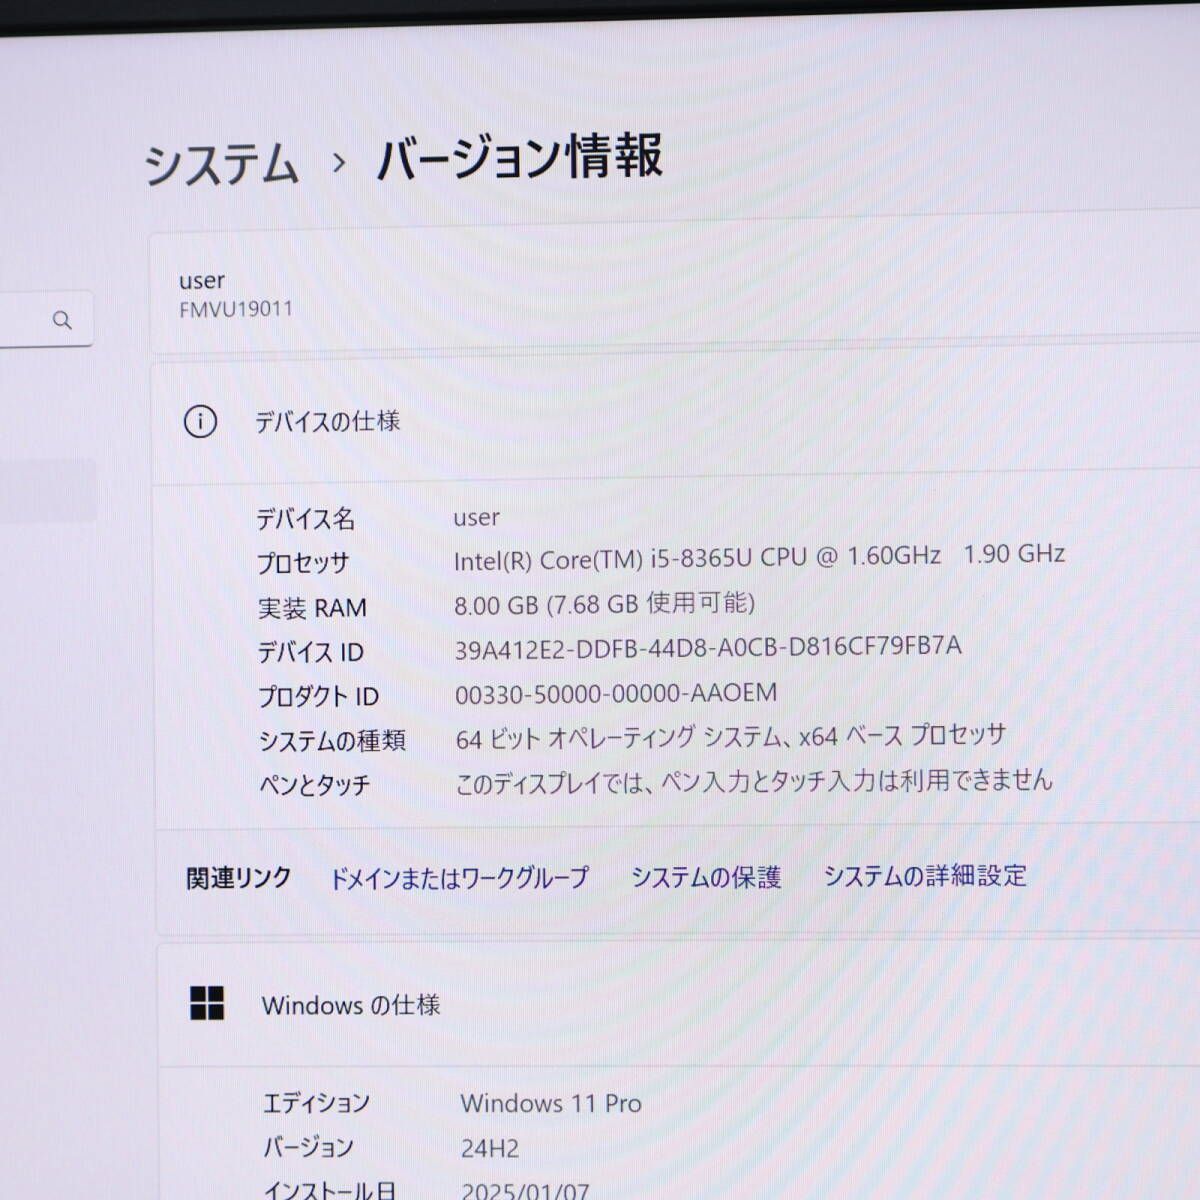
Task: Select the 64 ビット system type text
Action: 730,738
